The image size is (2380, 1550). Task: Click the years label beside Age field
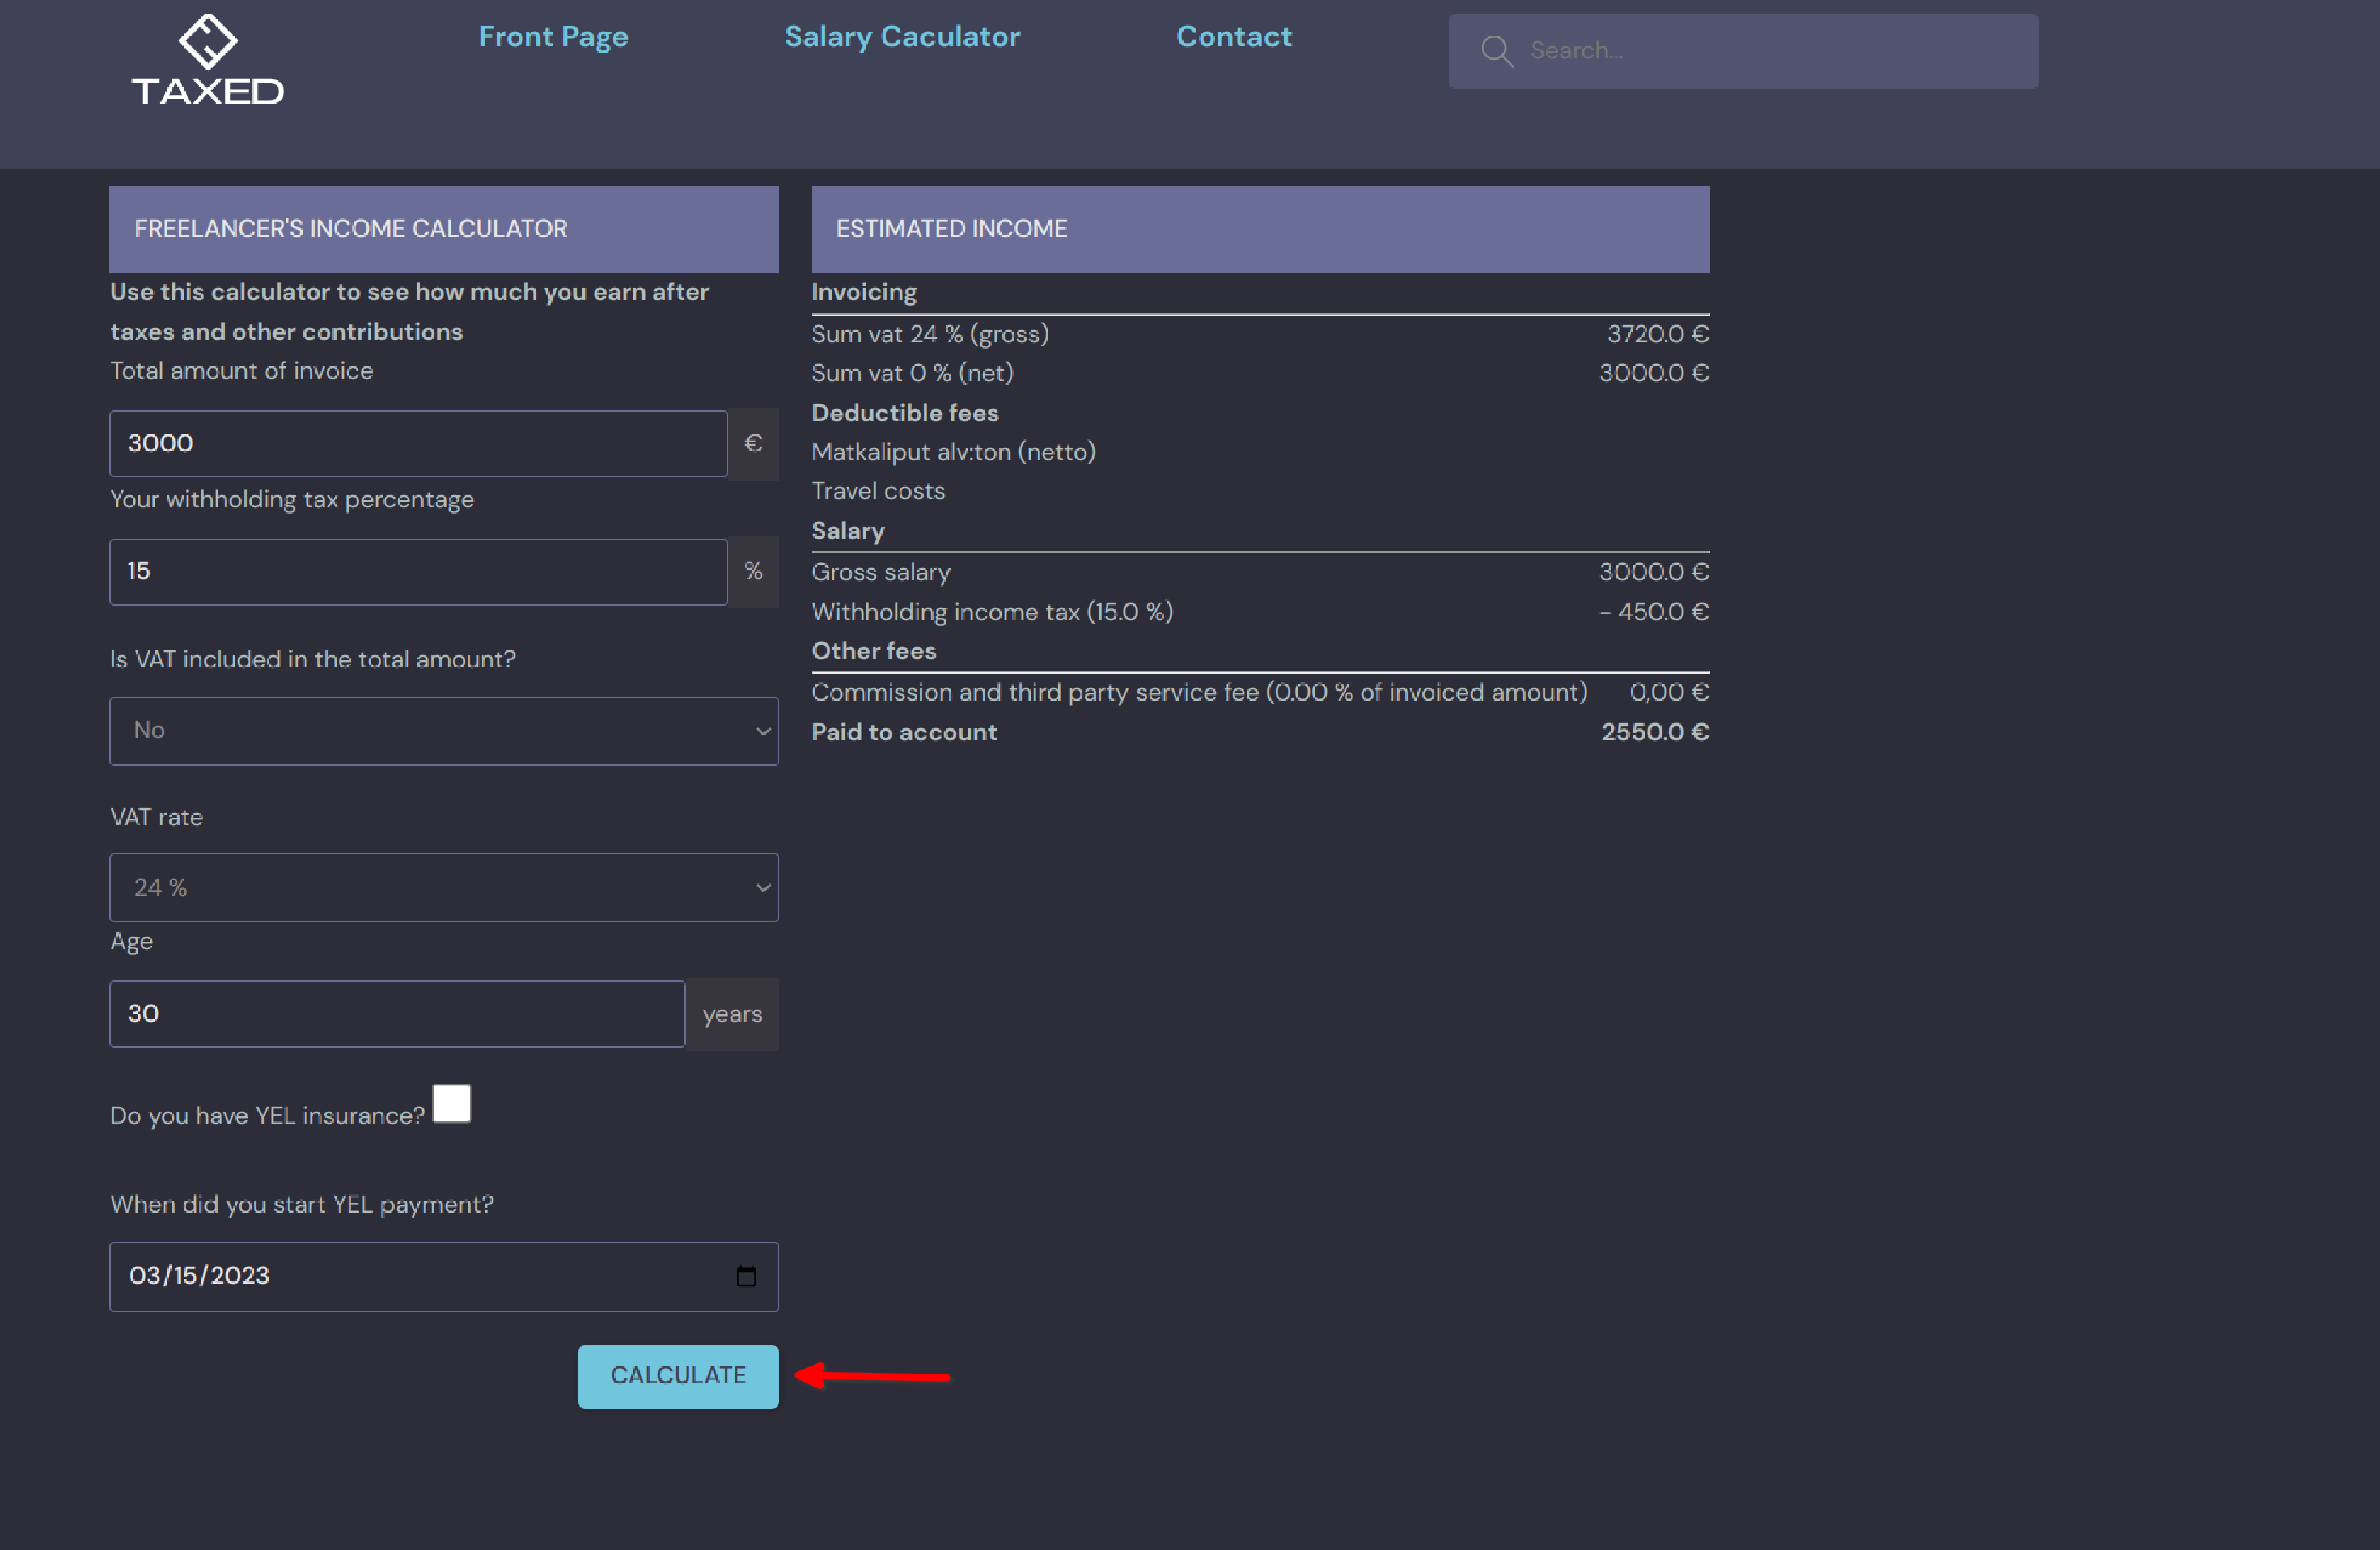click(732, 1014)
